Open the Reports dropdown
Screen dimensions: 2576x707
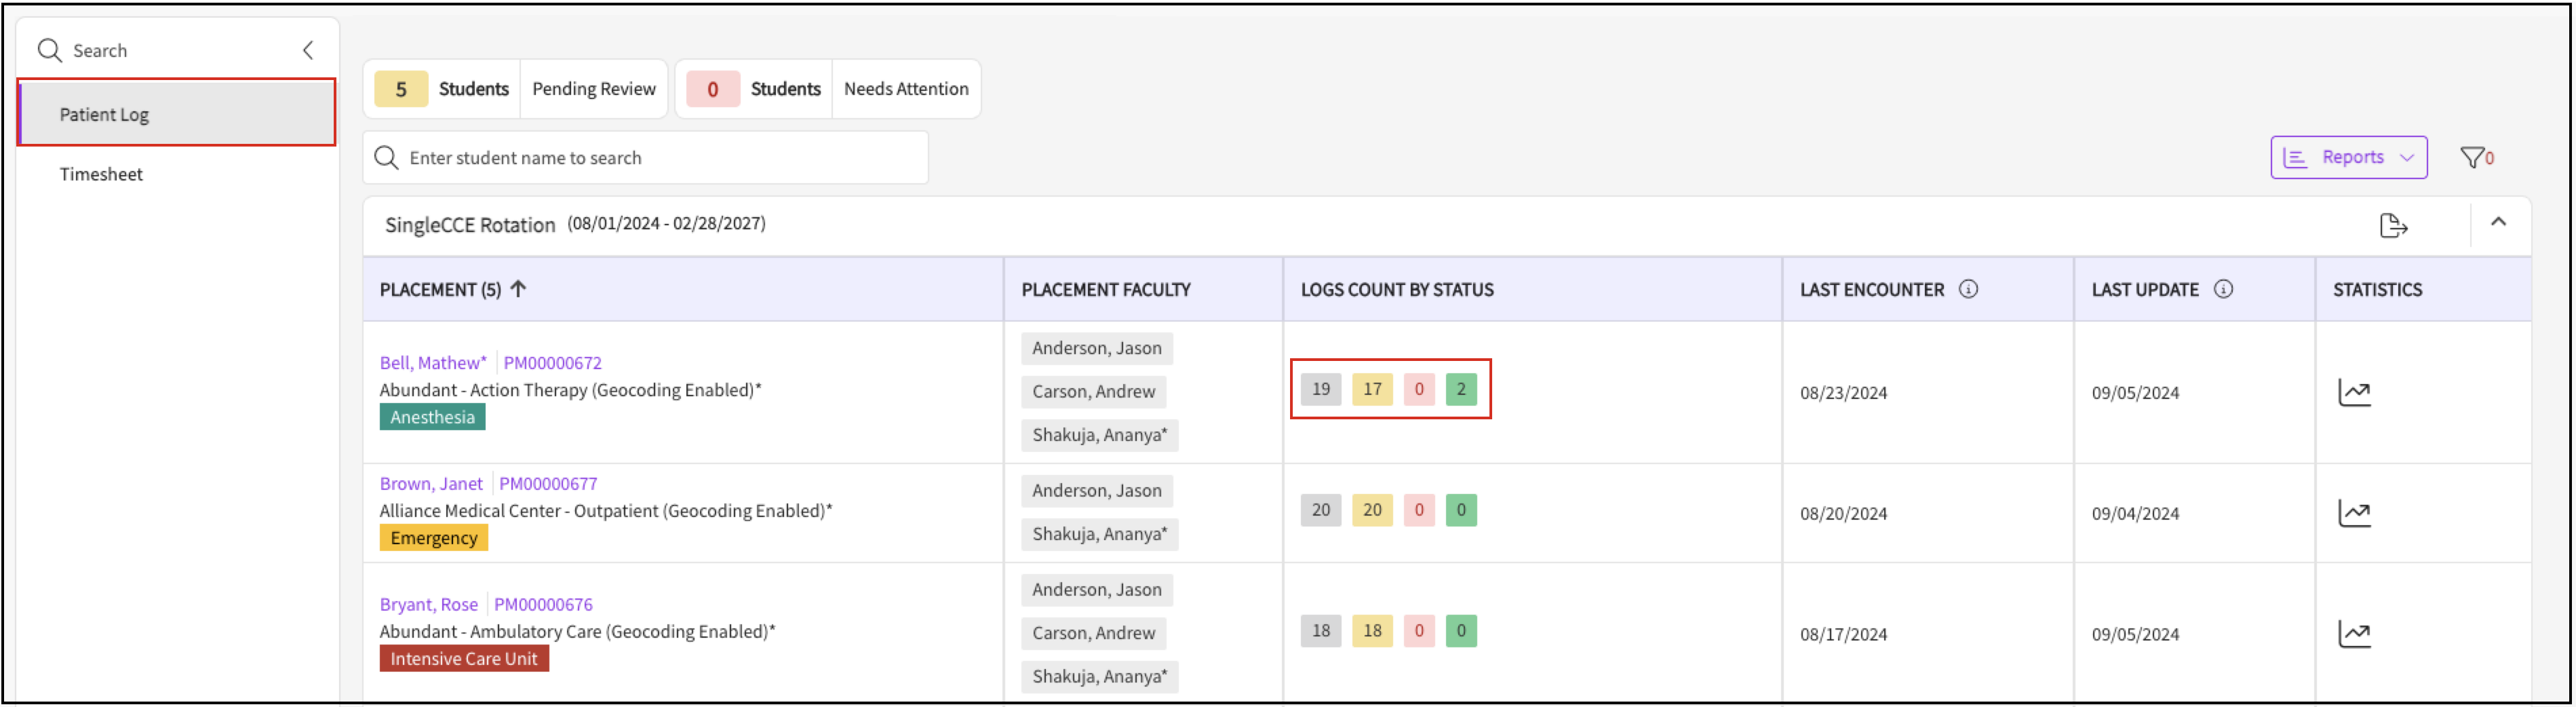tap(2347, 158)
